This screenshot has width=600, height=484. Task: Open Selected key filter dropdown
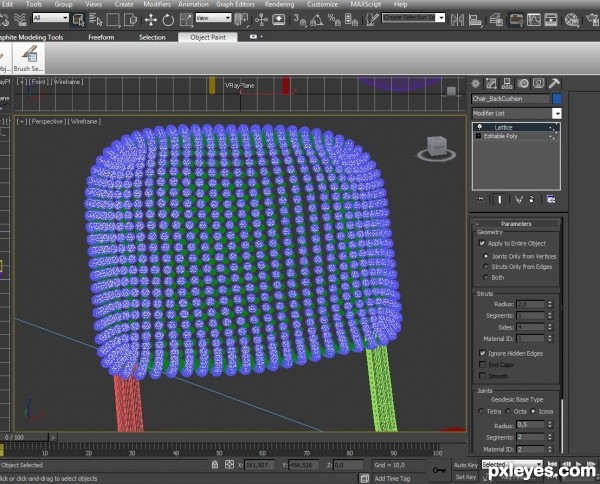[539, 464]
